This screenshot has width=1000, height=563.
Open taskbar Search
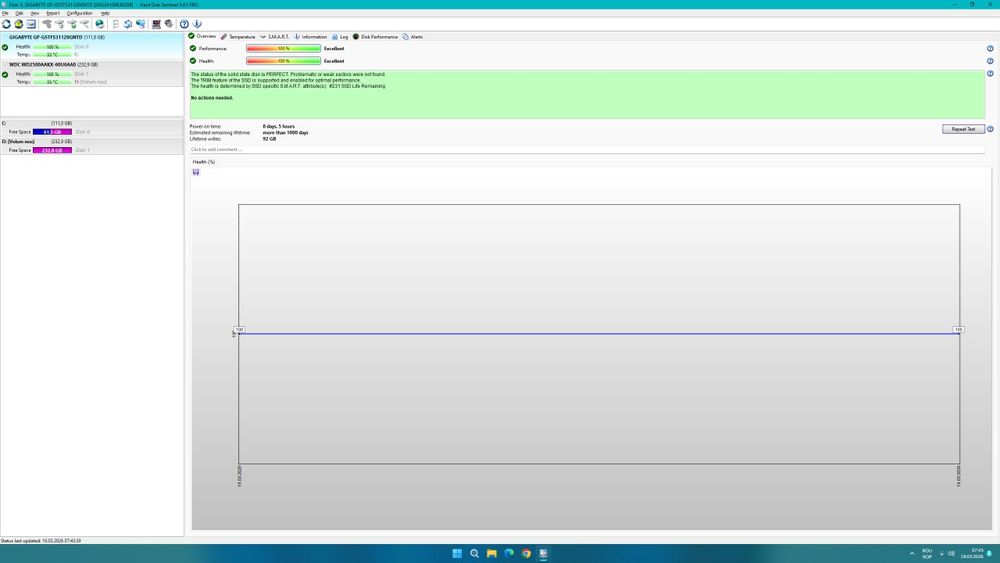click(474, 553)
